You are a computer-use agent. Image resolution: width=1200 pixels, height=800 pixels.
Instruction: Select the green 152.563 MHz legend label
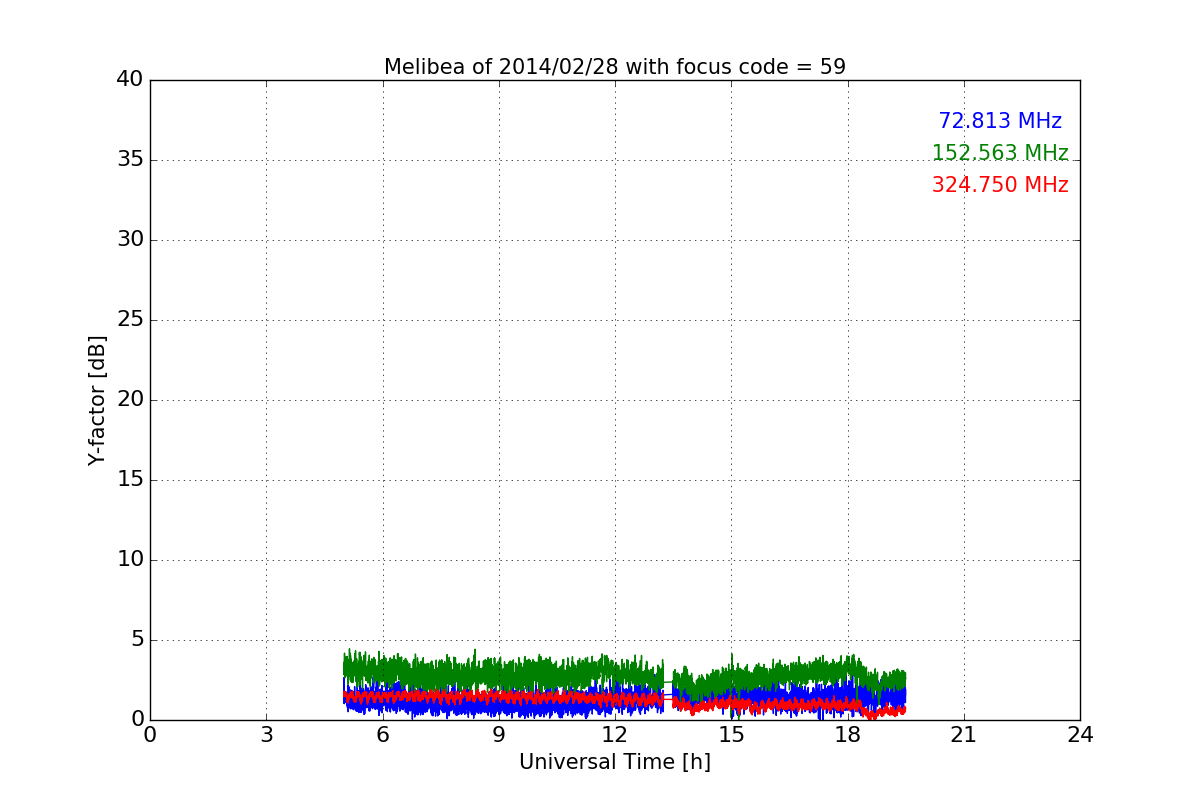tap(1000, 153)
